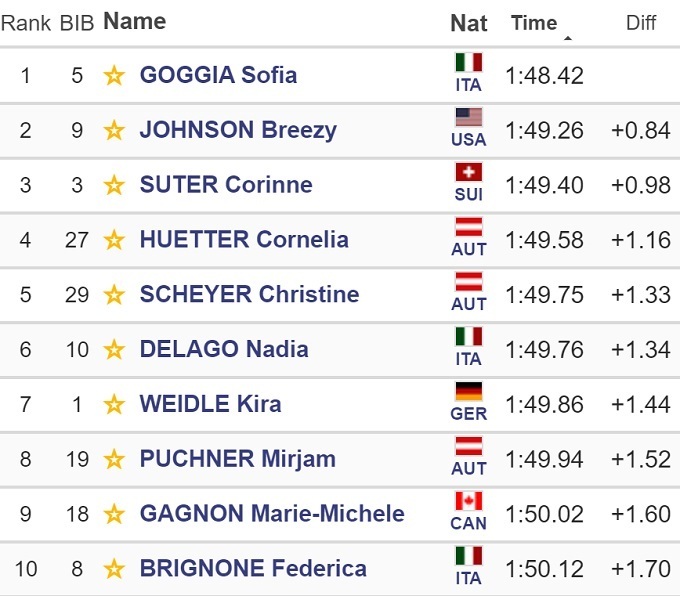This screenshot has height=596, width=680.
Task: Open GAGNON Marie-Michele athlete profile
Action: [272, 514]
